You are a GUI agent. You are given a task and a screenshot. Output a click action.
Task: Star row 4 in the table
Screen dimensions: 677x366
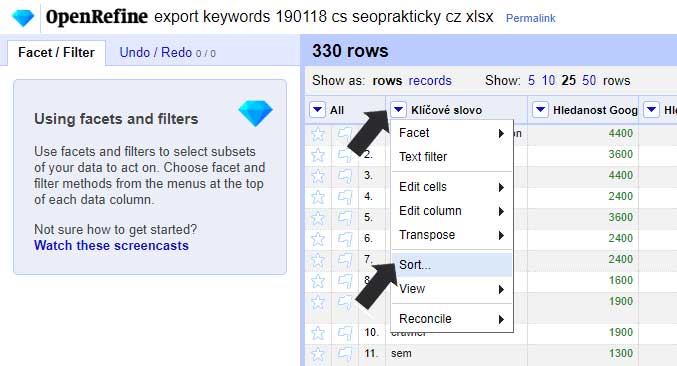(x=318, y=197)
